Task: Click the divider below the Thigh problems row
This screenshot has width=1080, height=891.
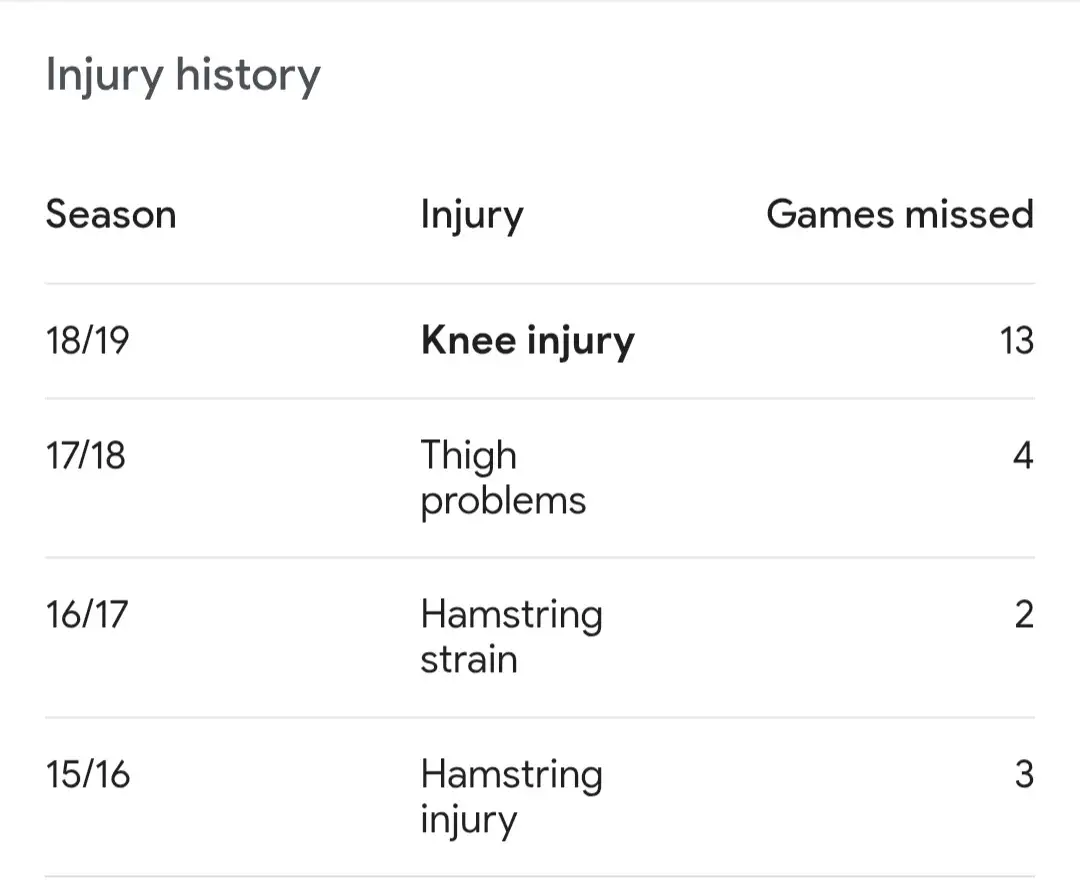Action: pyautogui.click(x=540, y=557)
